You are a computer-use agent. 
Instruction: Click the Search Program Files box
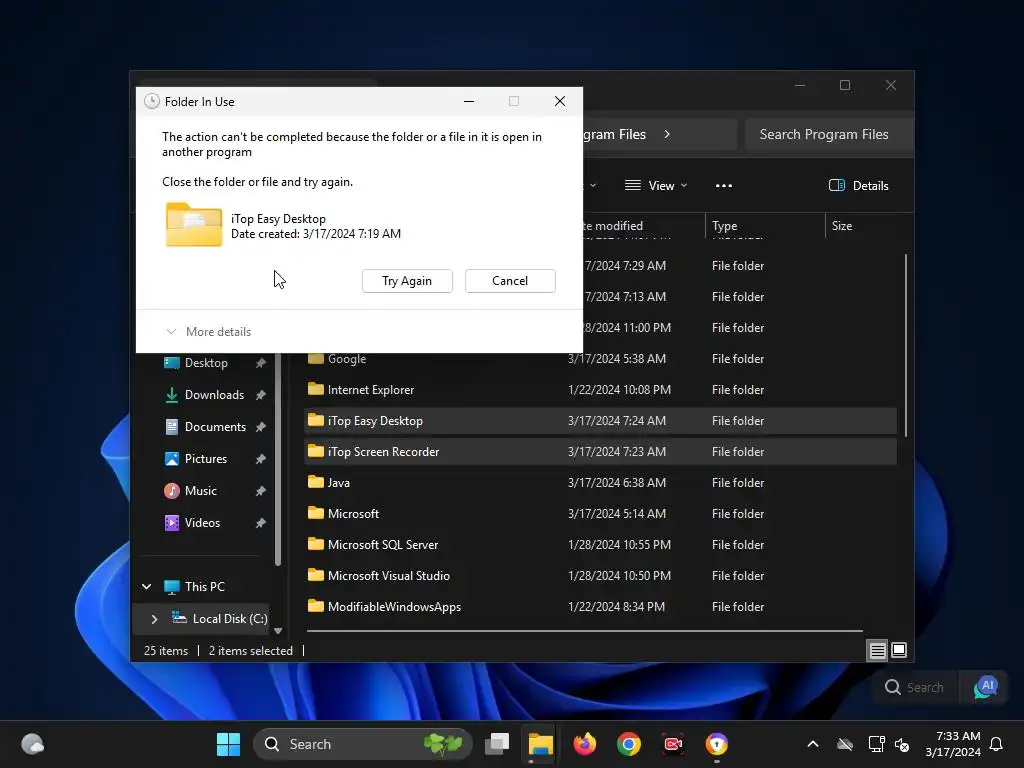point(829,135)
